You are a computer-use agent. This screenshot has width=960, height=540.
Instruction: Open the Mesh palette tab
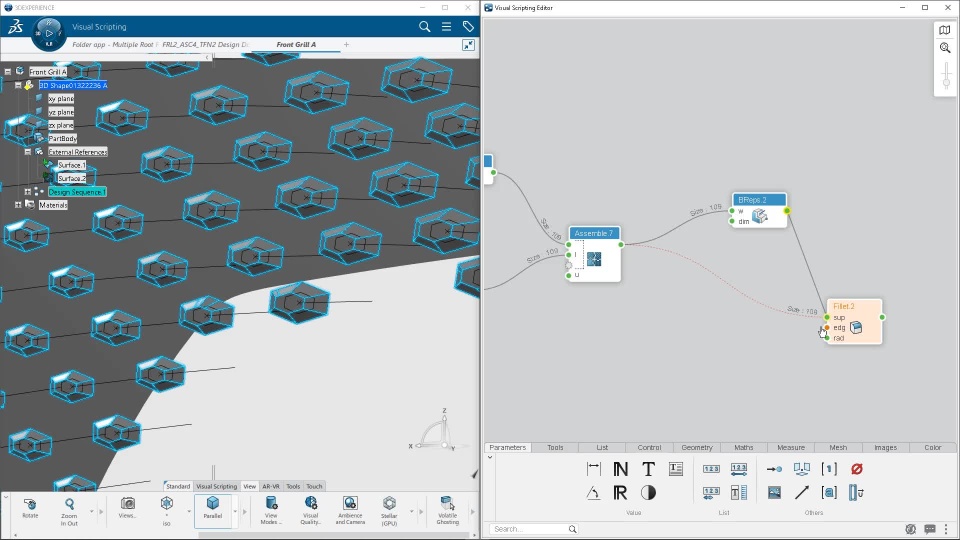click(x=838, y=448)
